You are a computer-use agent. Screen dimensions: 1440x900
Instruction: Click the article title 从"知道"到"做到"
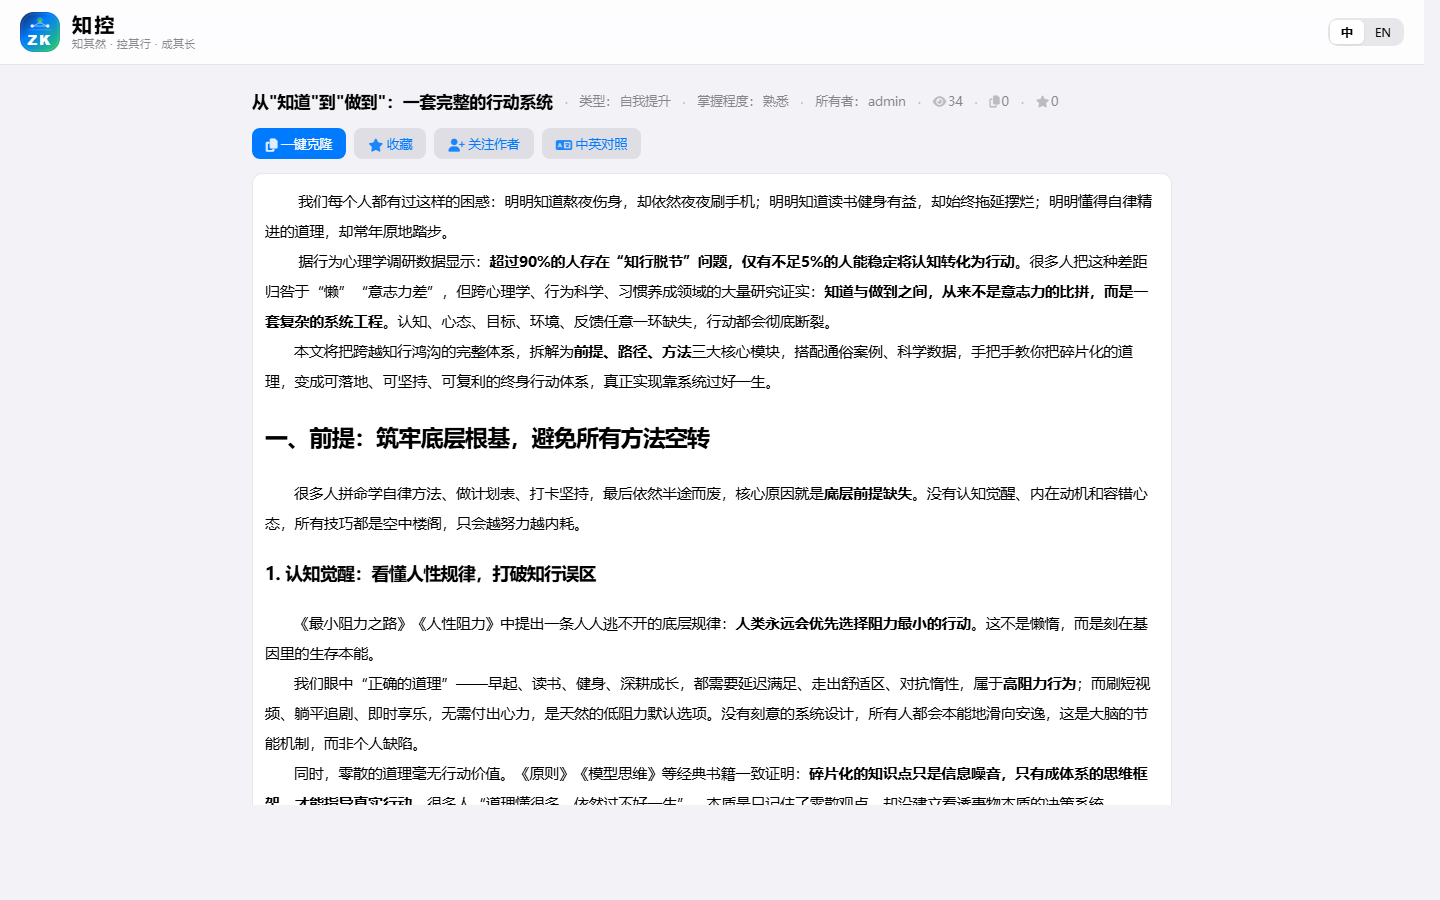pos(402,102)
